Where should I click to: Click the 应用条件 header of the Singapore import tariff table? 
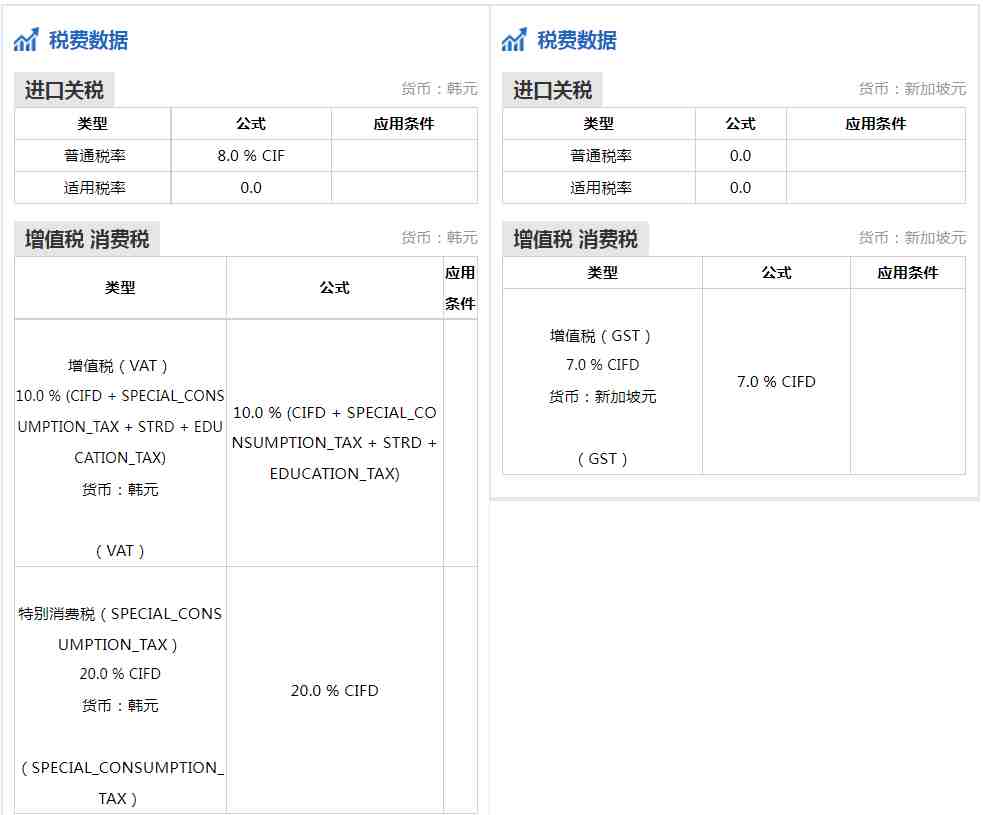coord(876,124)
